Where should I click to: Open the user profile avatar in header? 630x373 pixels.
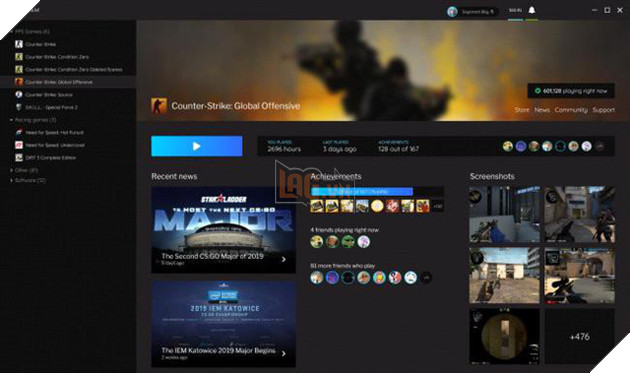tap(452, 12)
